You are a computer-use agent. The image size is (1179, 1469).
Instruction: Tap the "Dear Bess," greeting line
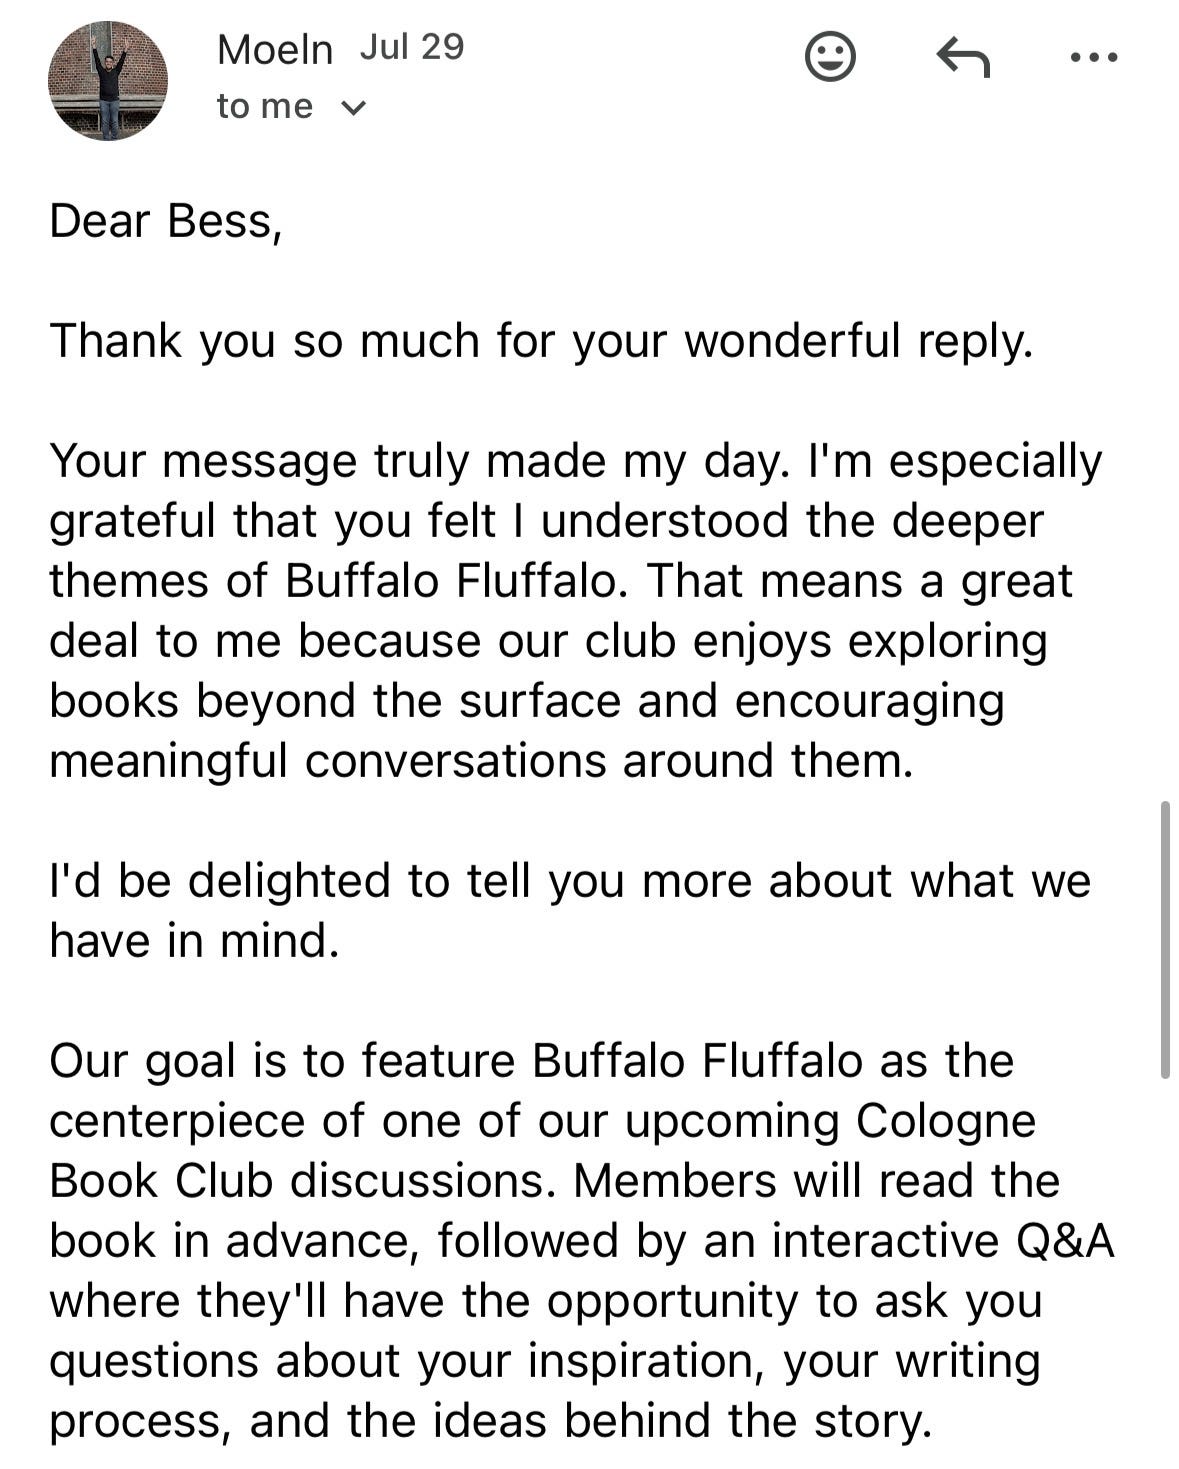[x=166, y=220]
